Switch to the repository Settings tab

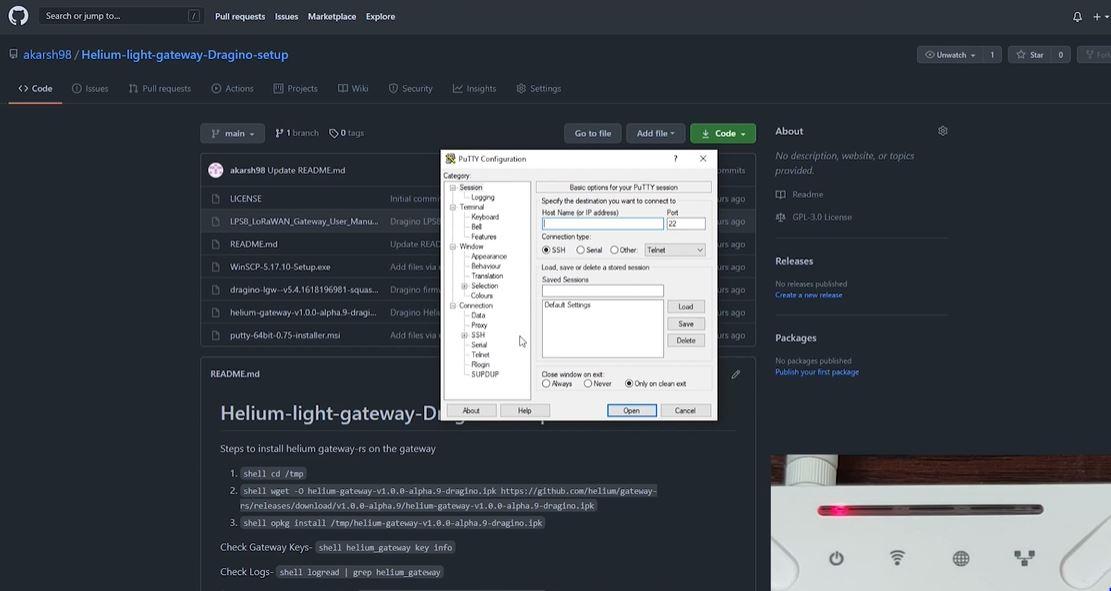[x=538, y=89]
